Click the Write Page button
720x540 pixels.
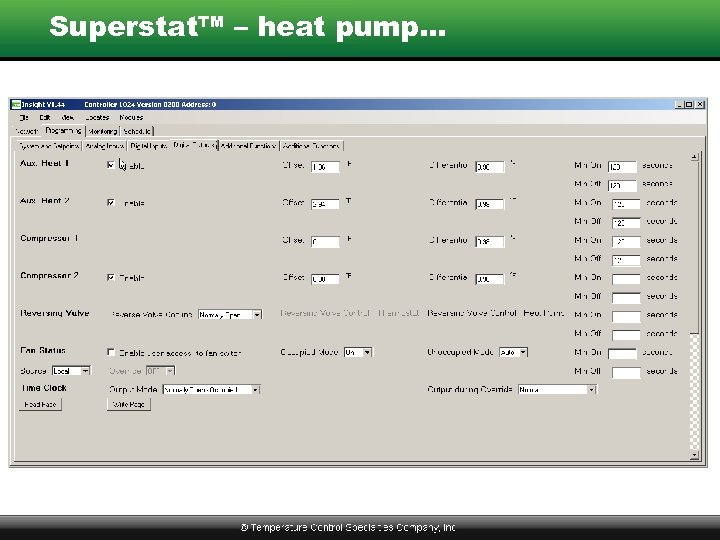pyautogui.click(x=129, y=405)
